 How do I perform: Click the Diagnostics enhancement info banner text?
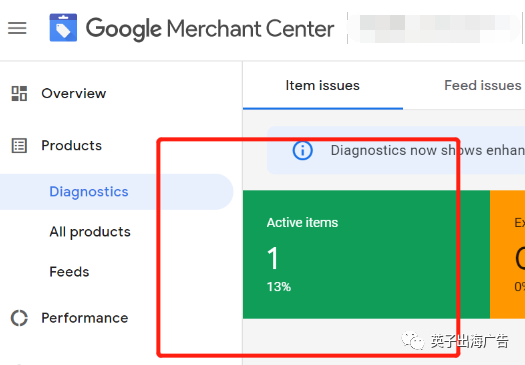[428, 150]
